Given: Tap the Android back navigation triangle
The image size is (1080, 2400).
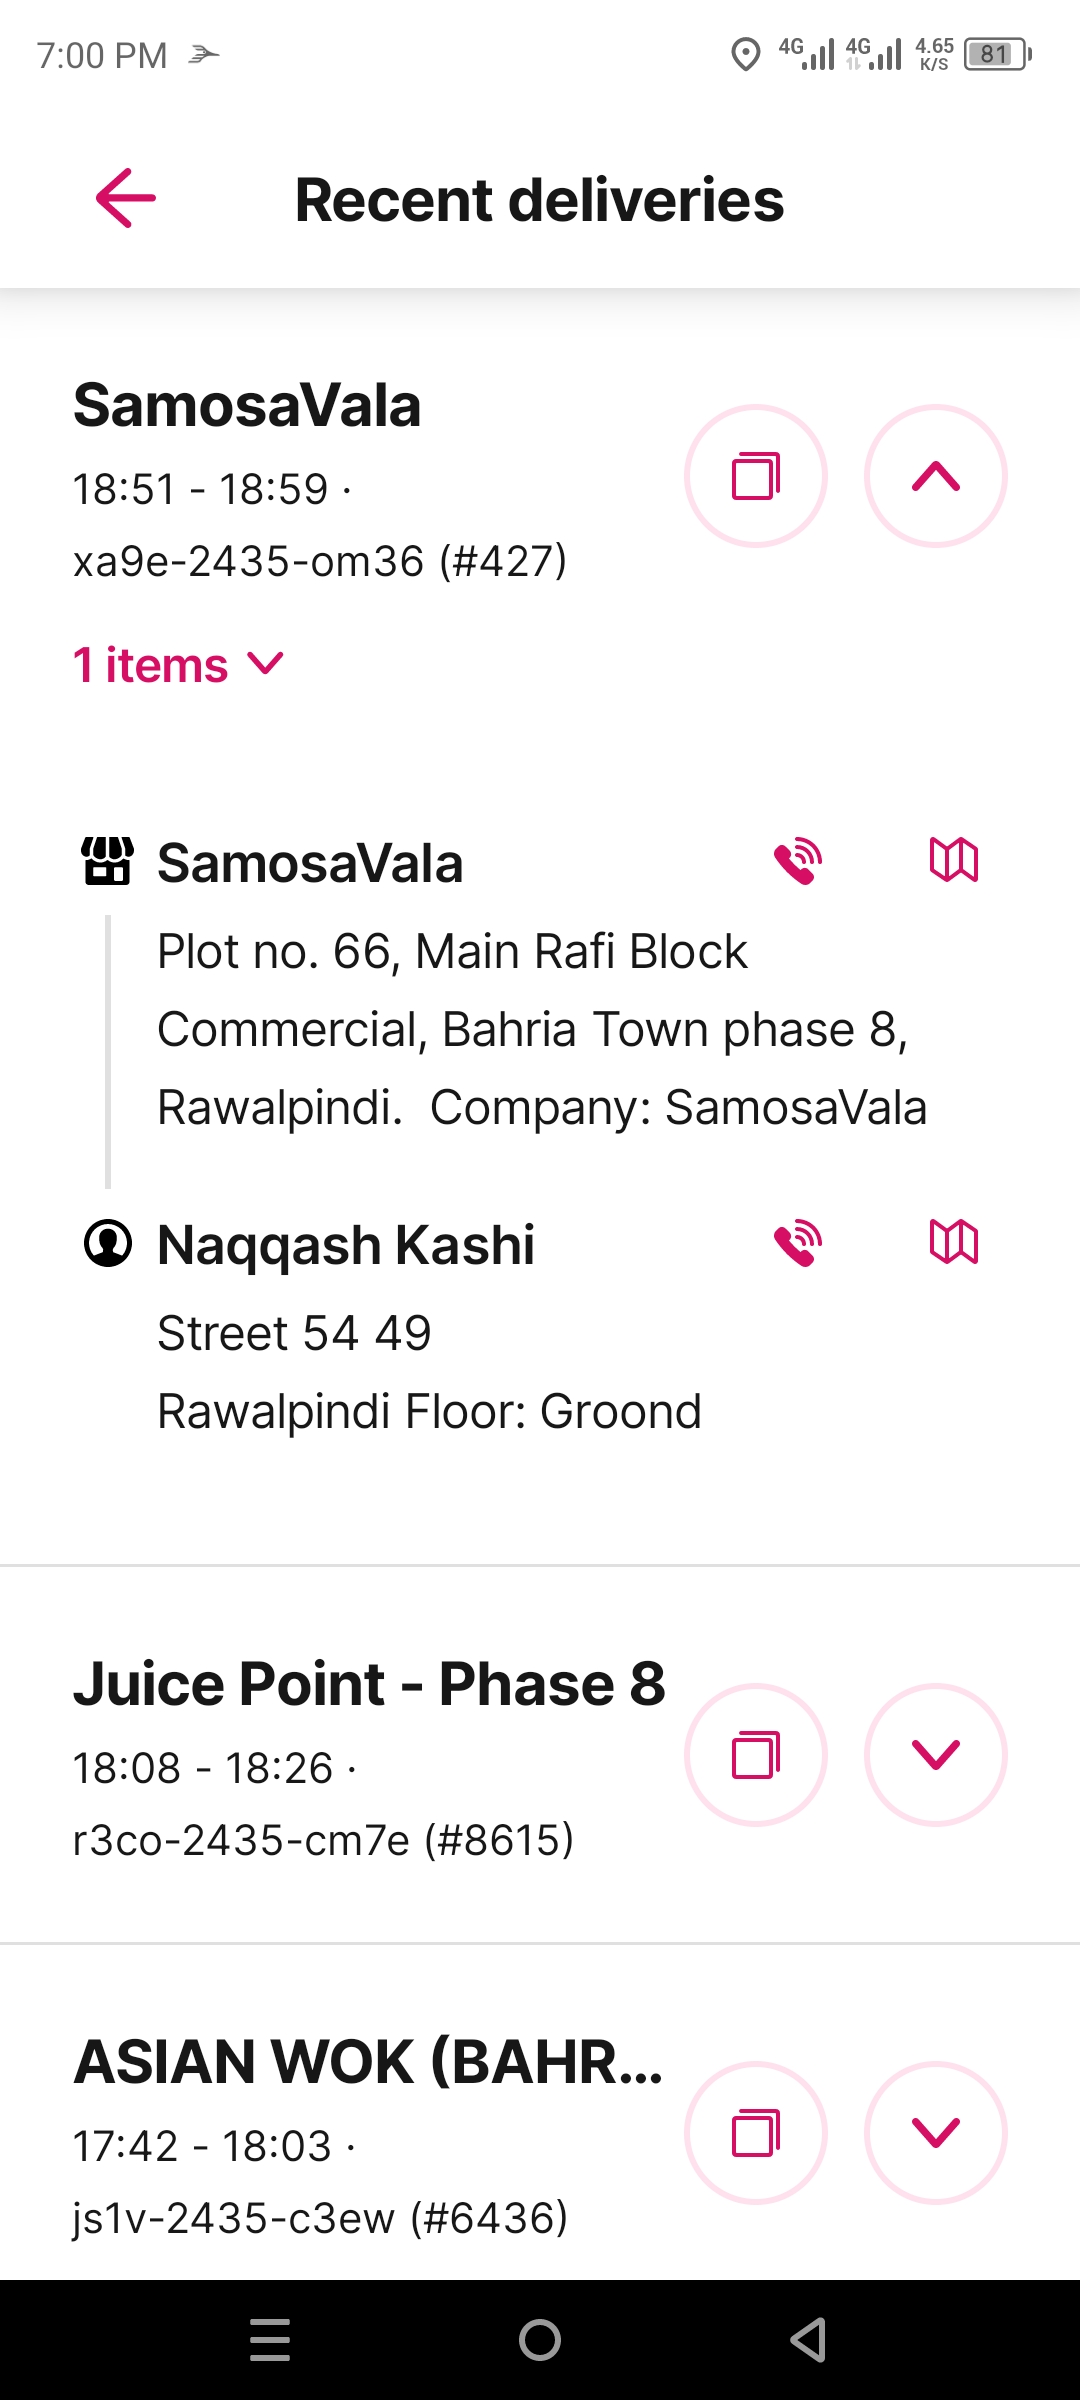Looking at the screenshot, I should [x=808, y=2340].
